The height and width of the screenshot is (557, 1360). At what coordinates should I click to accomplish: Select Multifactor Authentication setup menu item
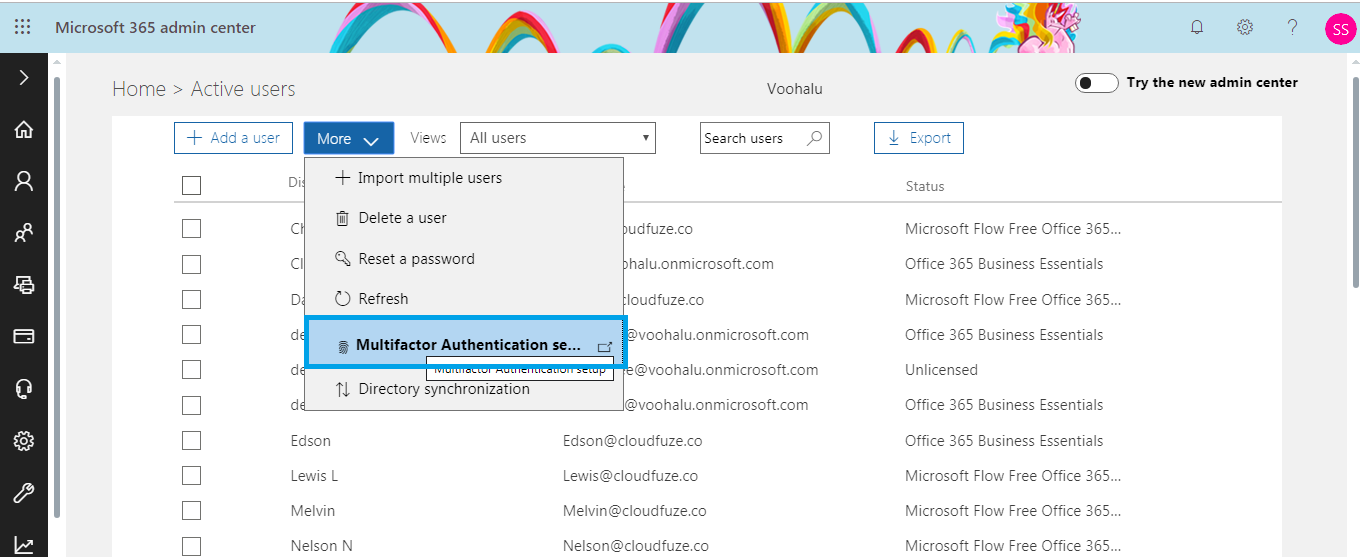466,344
